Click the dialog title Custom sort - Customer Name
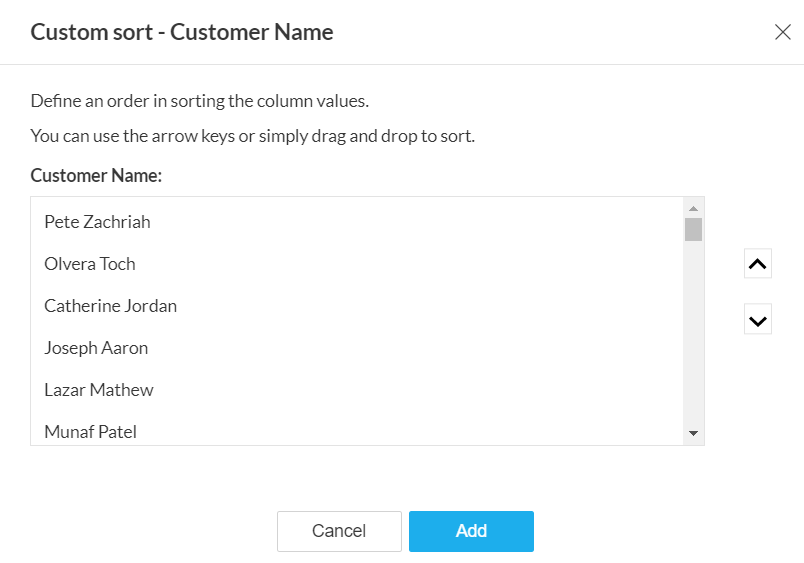The image size is (804, 563). [182, 32]
